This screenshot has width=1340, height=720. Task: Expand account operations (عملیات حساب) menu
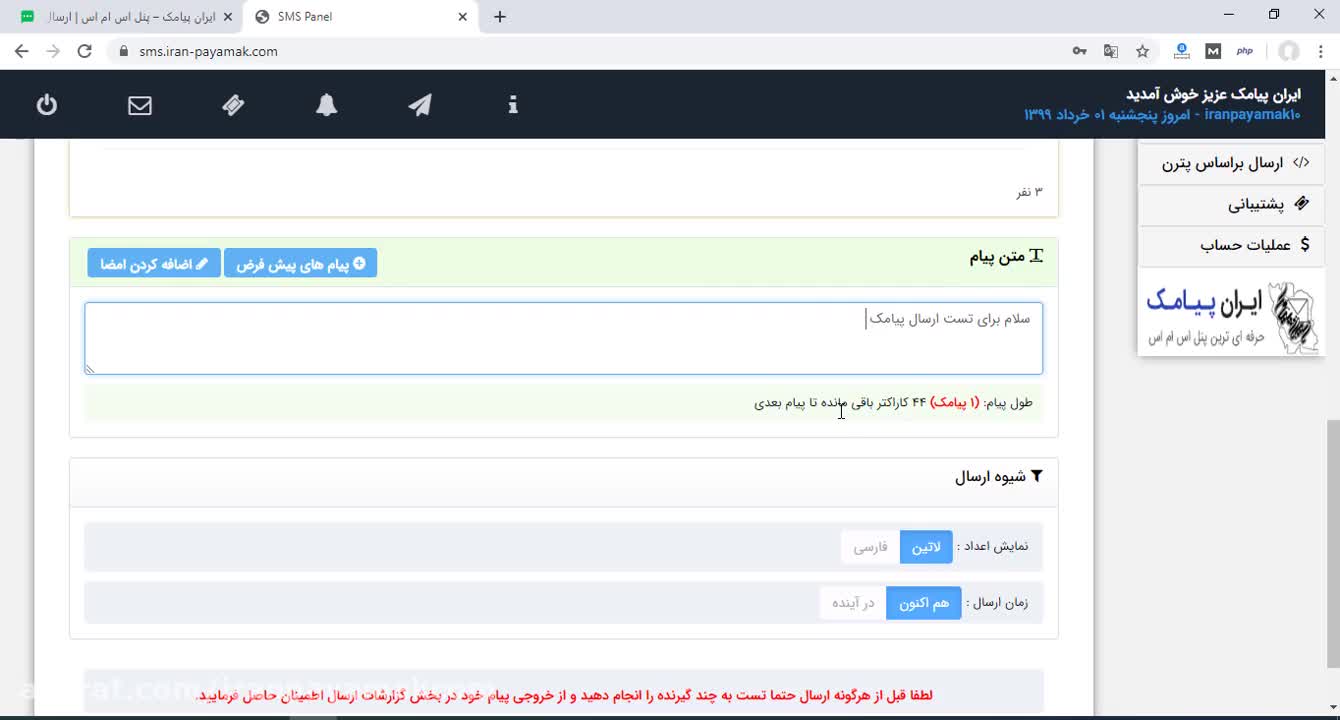pos(1254,245)
